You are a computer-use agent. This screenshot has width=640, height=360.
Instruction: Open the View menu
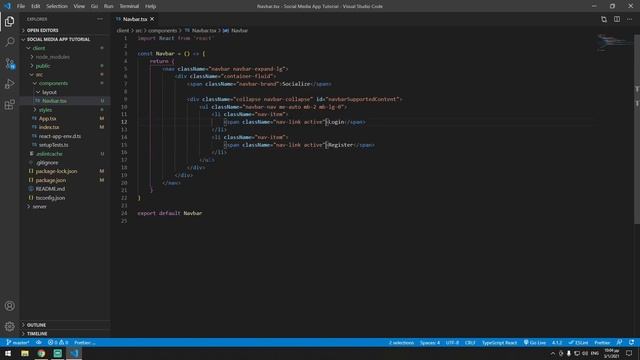pos(79,6)
